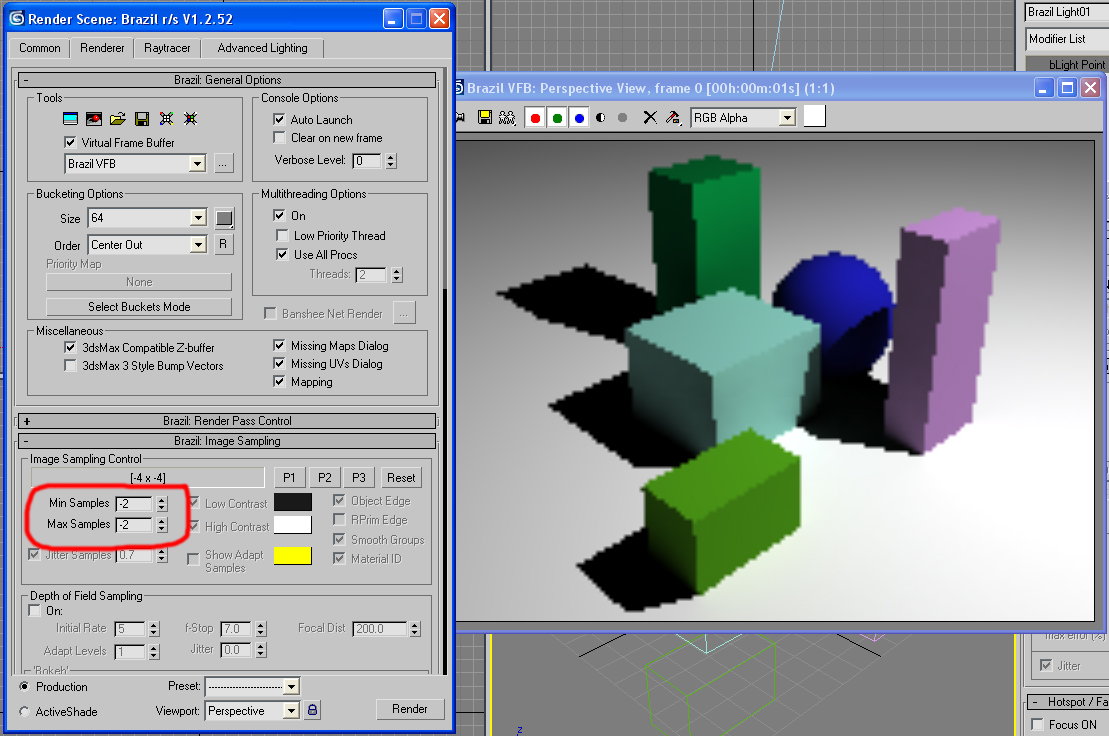Click the yellow Show Adapt Samples swatch

click(x=293, y=556)
